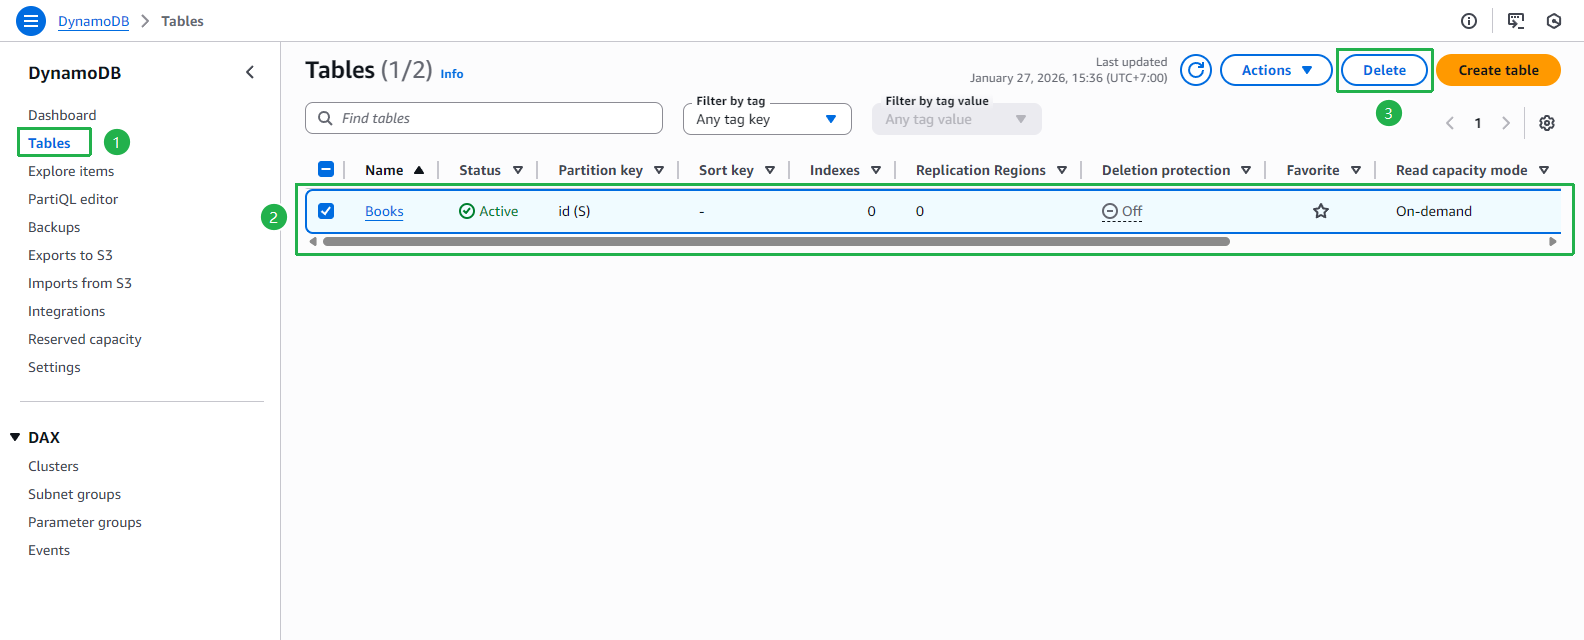Sort by Status column arrow

518,170
